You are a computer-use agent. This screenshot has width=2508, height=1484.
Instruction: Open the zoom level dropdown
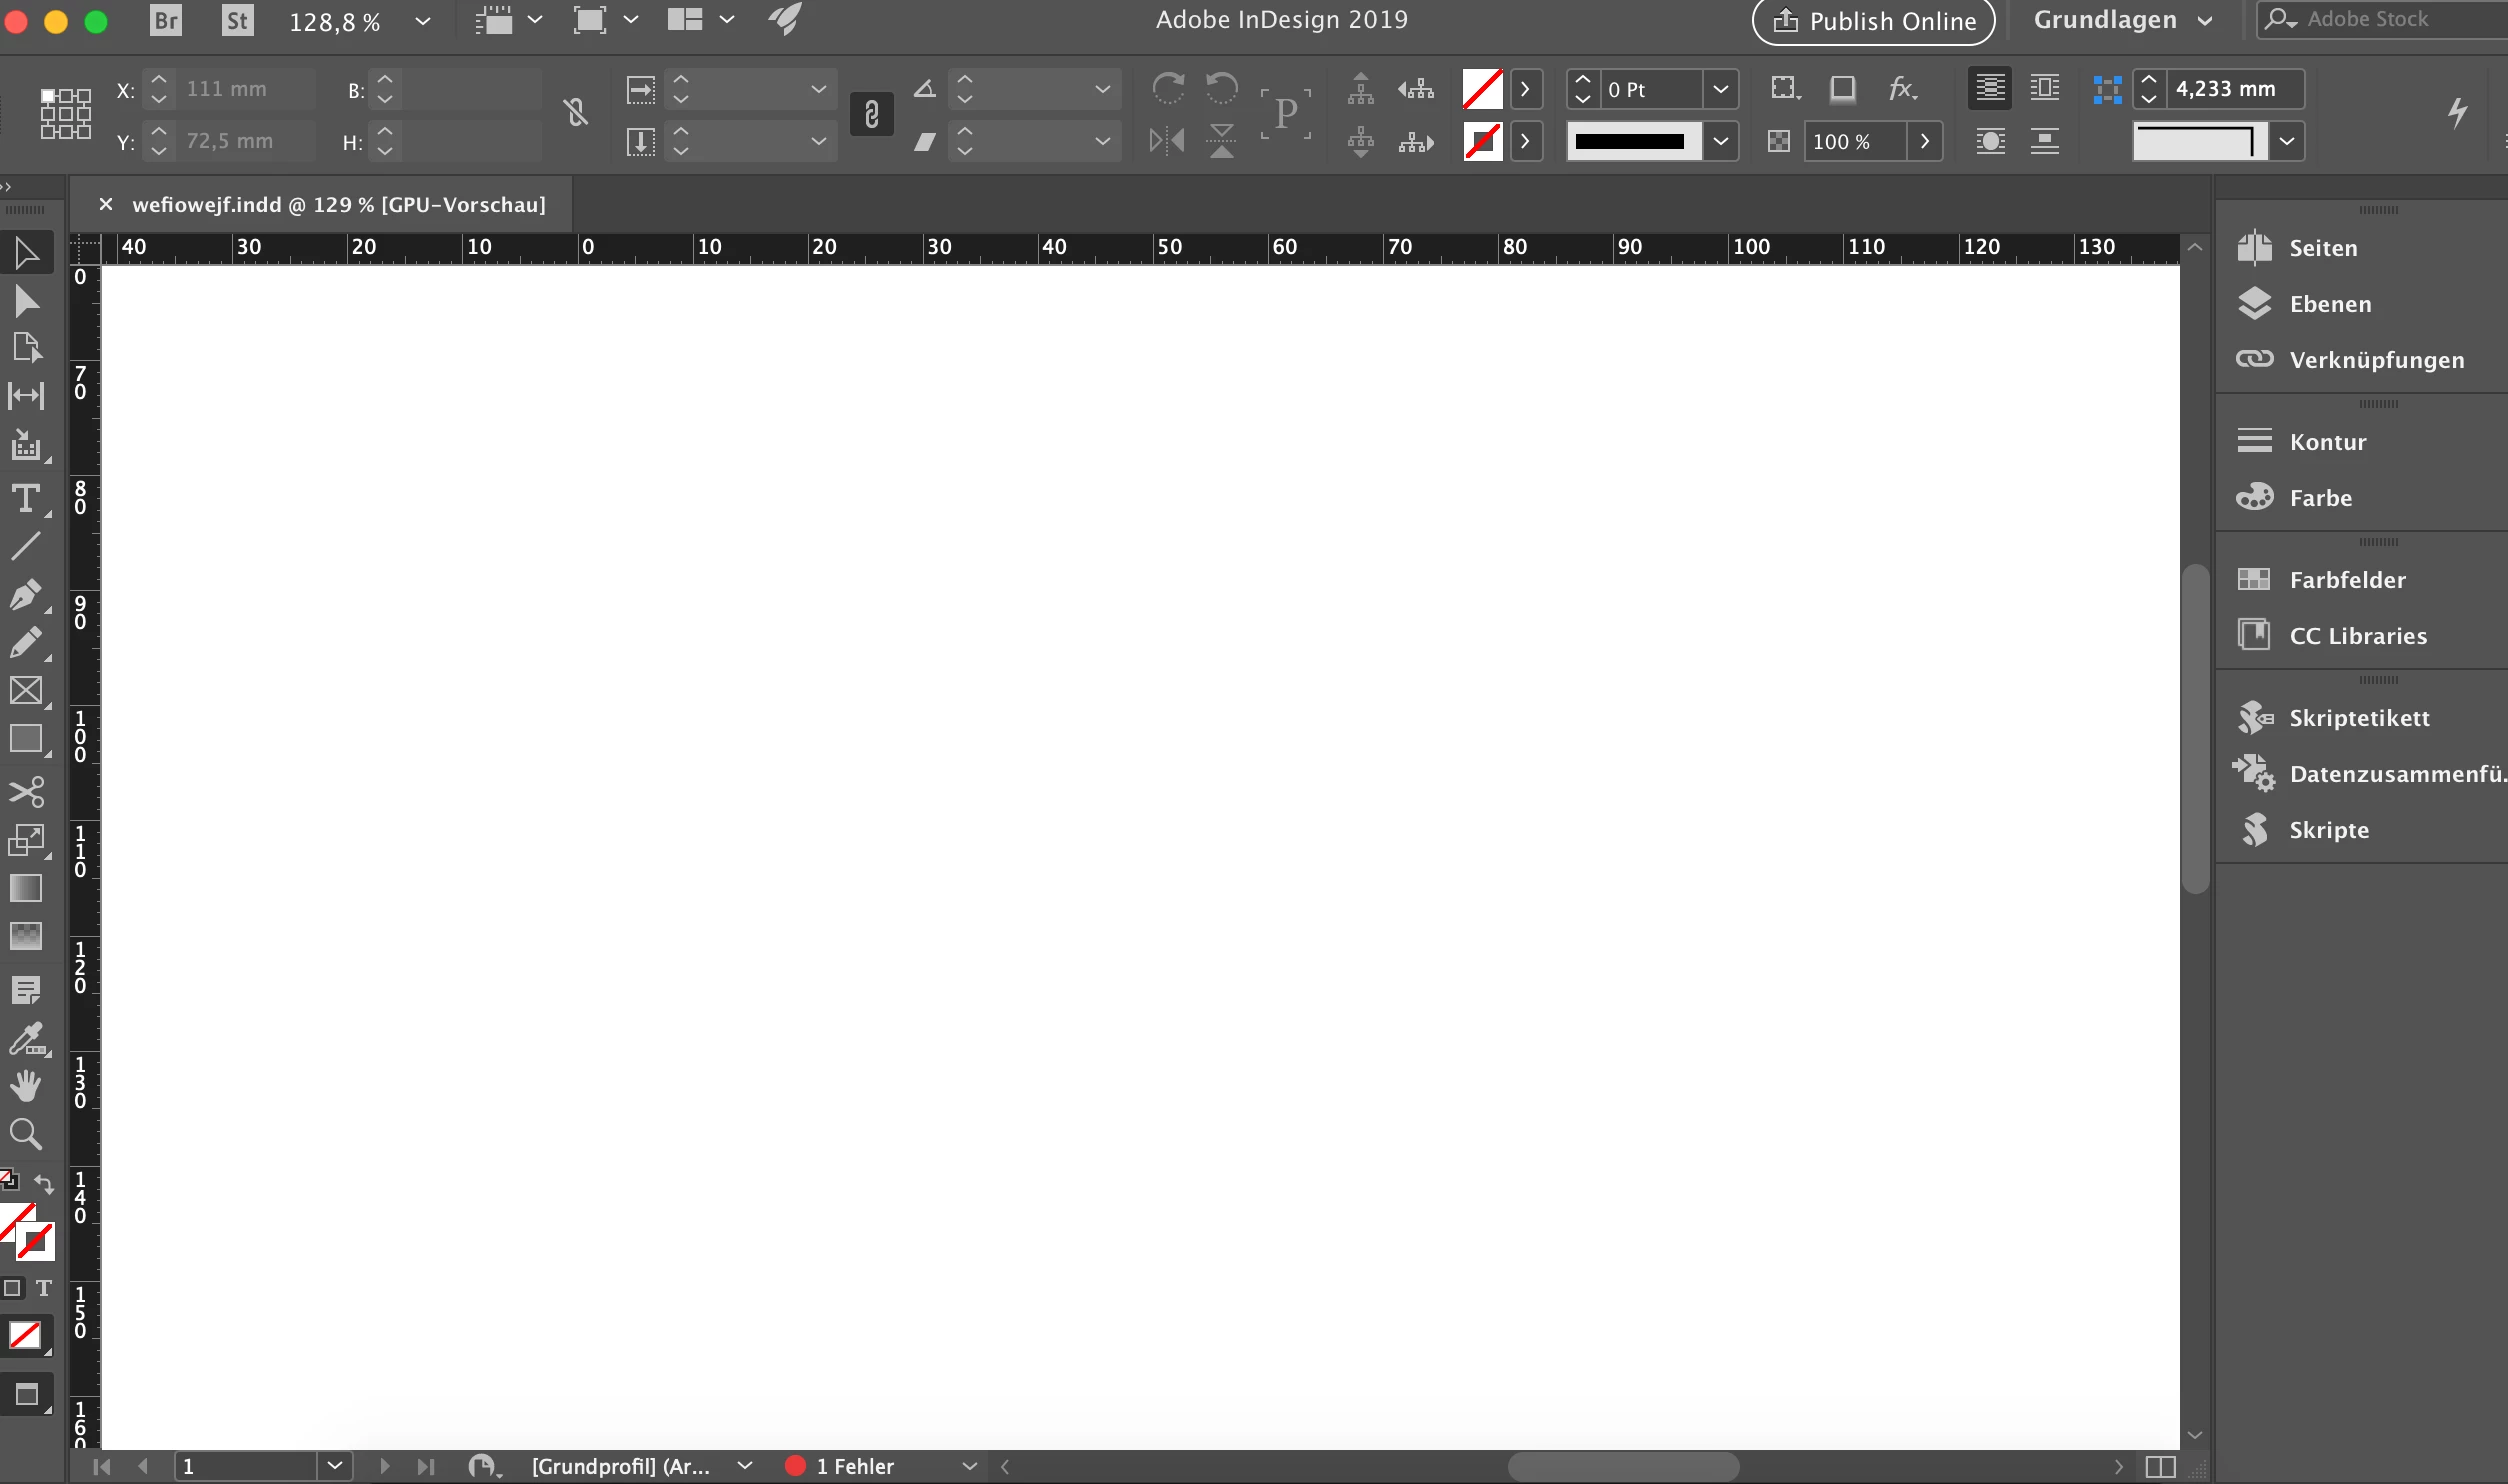point(423,21)
